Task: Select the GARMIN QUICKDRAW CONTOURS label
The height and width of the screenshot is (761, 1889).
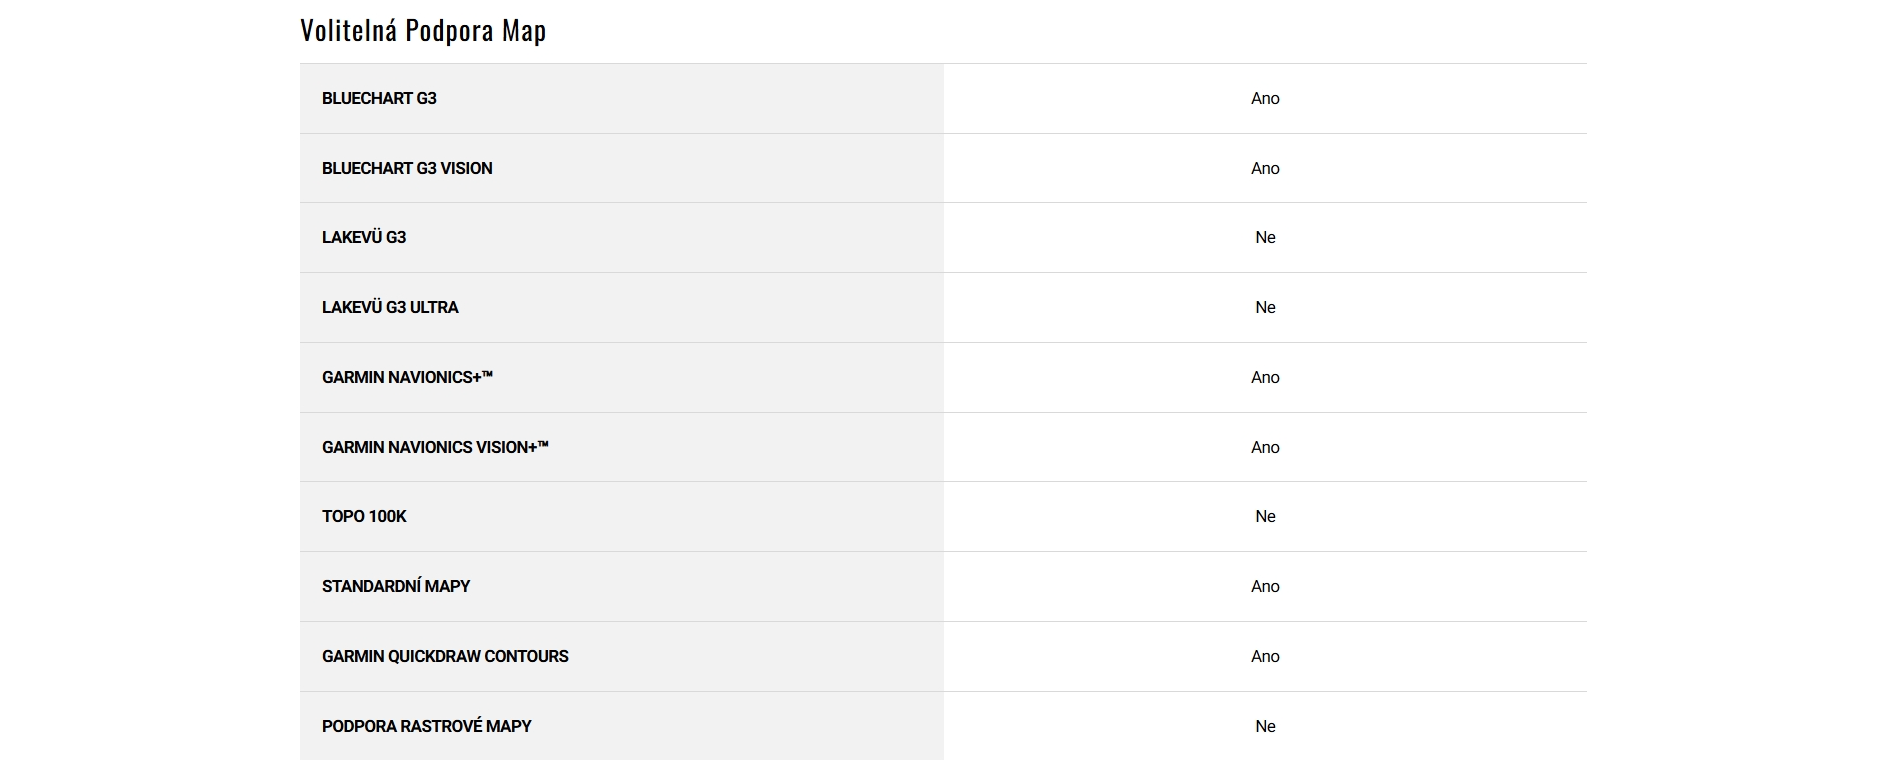Action: click(445, 656)
